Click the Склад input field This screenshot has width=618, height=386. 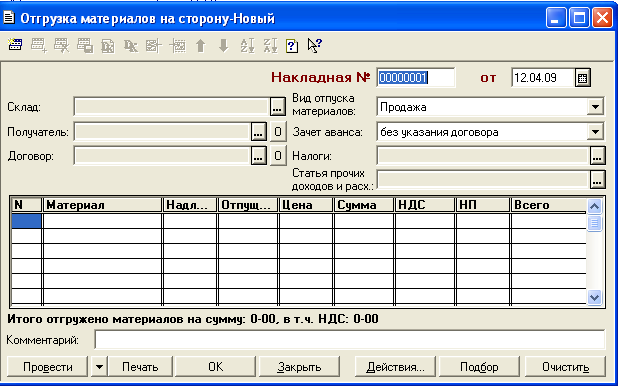pyautogui.click(x=171, y=107)
